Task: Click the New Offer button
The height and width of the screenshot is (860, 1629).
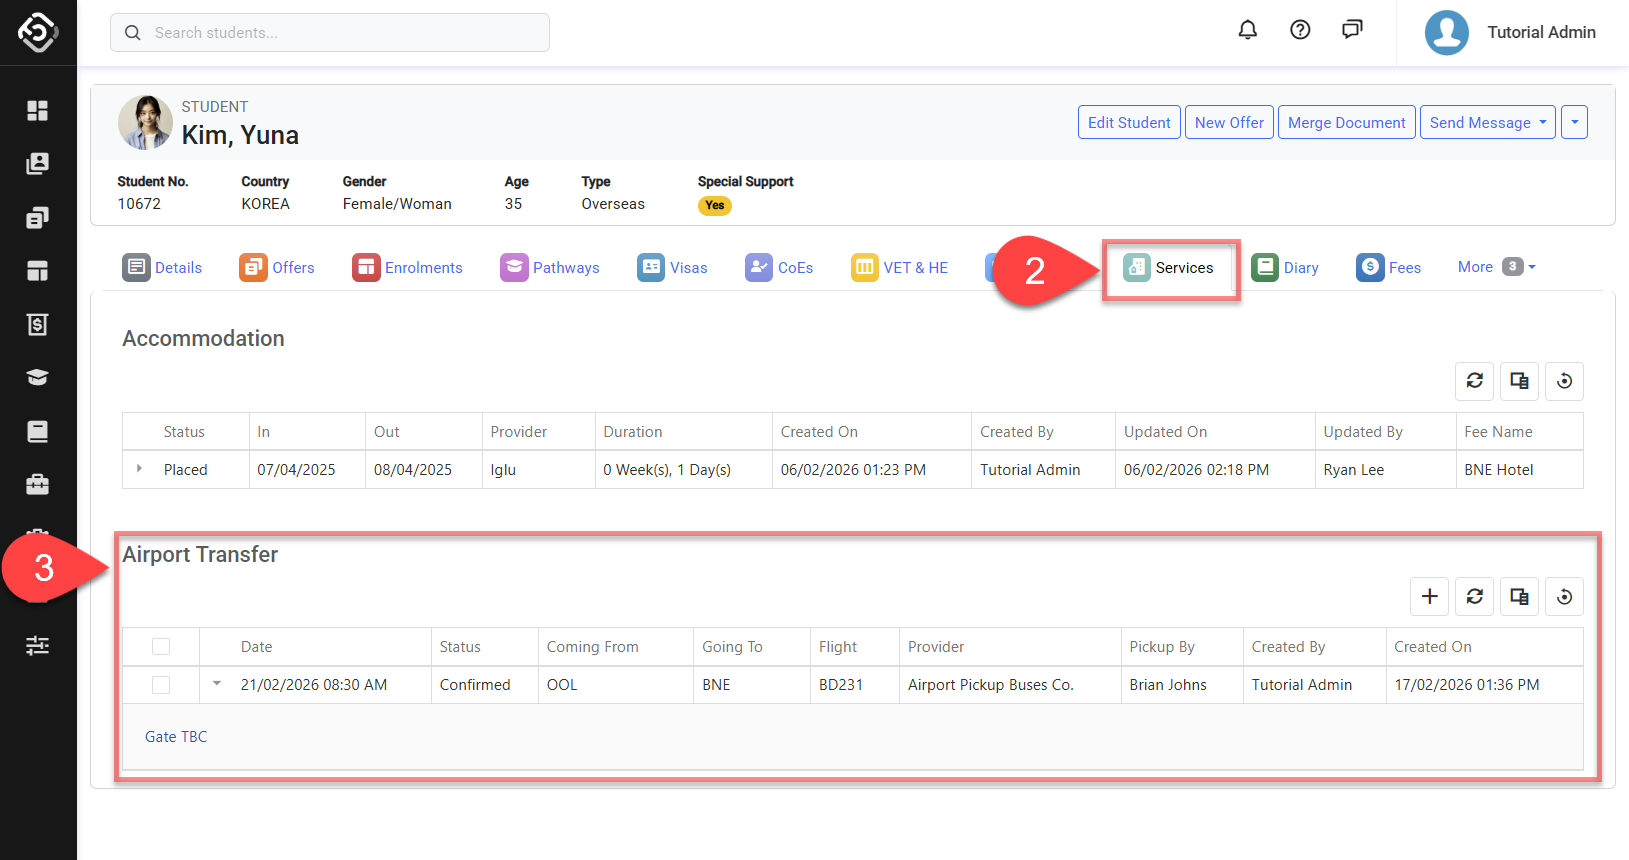Action: pos(1229,123)
